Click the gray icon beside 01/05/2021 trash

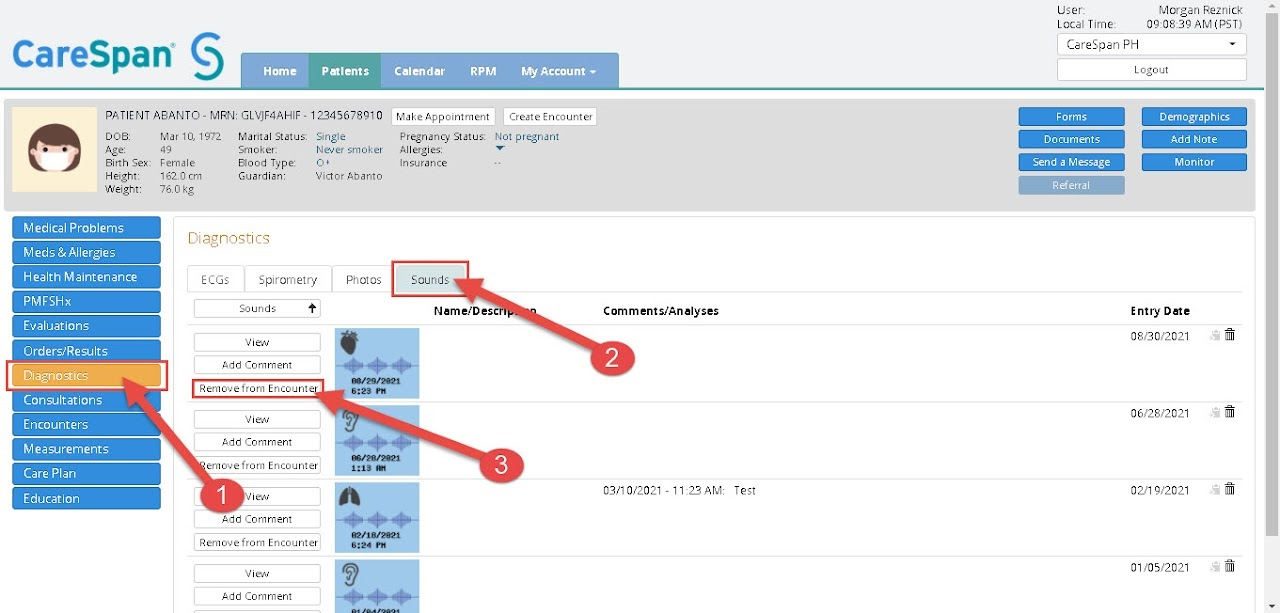click(1215, 567)
